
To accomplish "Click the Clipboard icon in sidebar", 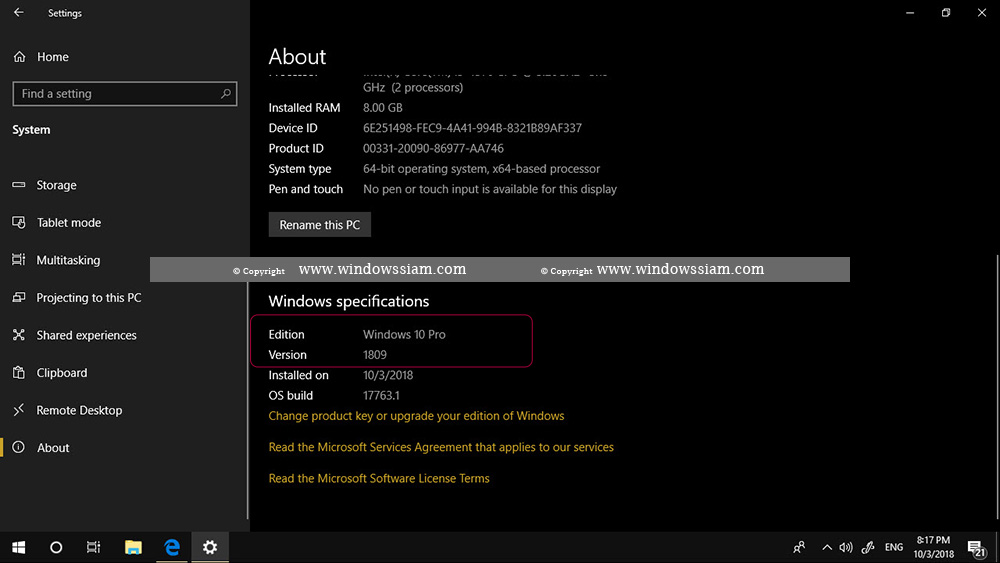I will 19,372.
